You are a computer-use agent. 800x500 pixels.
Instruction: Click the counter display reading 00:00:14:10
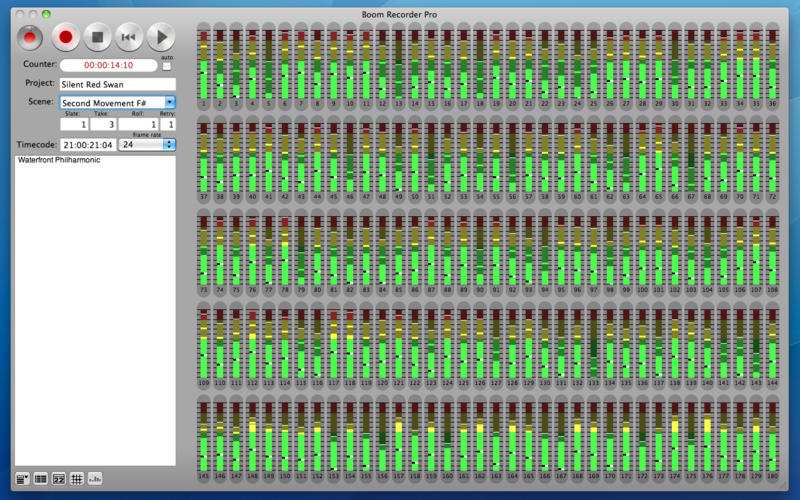[x=107, y=65]
